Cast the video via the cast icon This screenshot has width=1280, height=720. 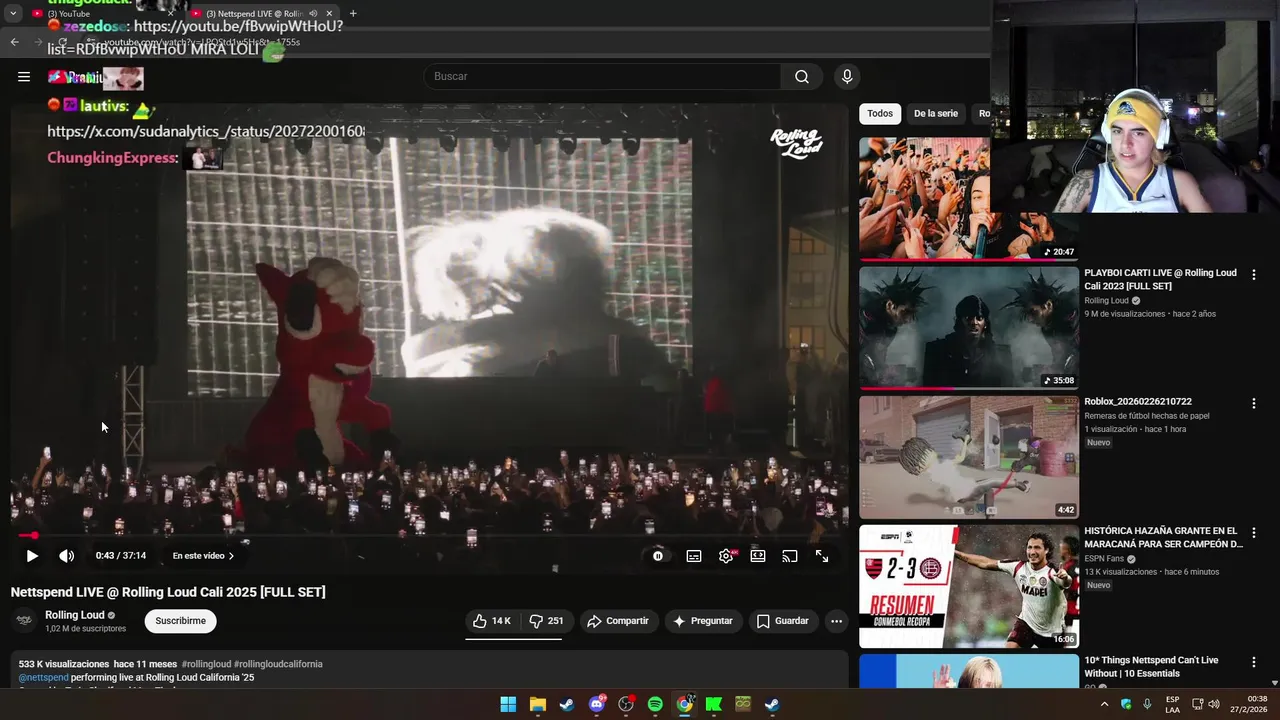point(790,556)
